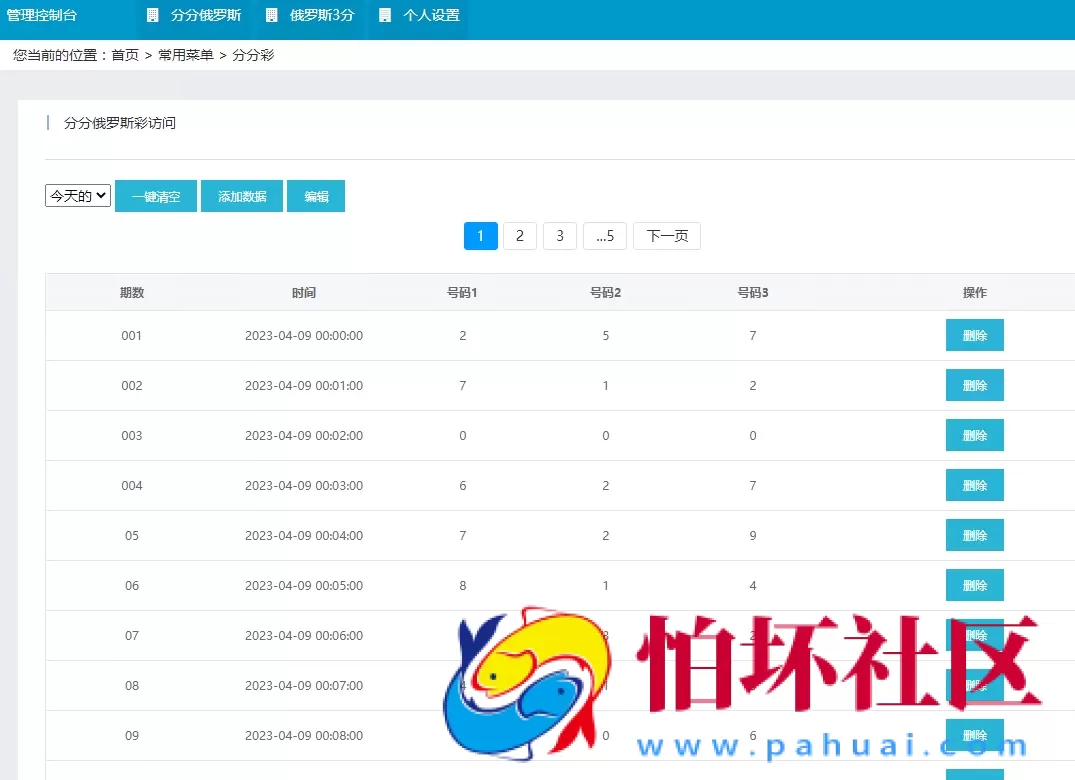
Task: Jump to page 5 via ...5
Action: pyautogui.click(x=604, y=235)
